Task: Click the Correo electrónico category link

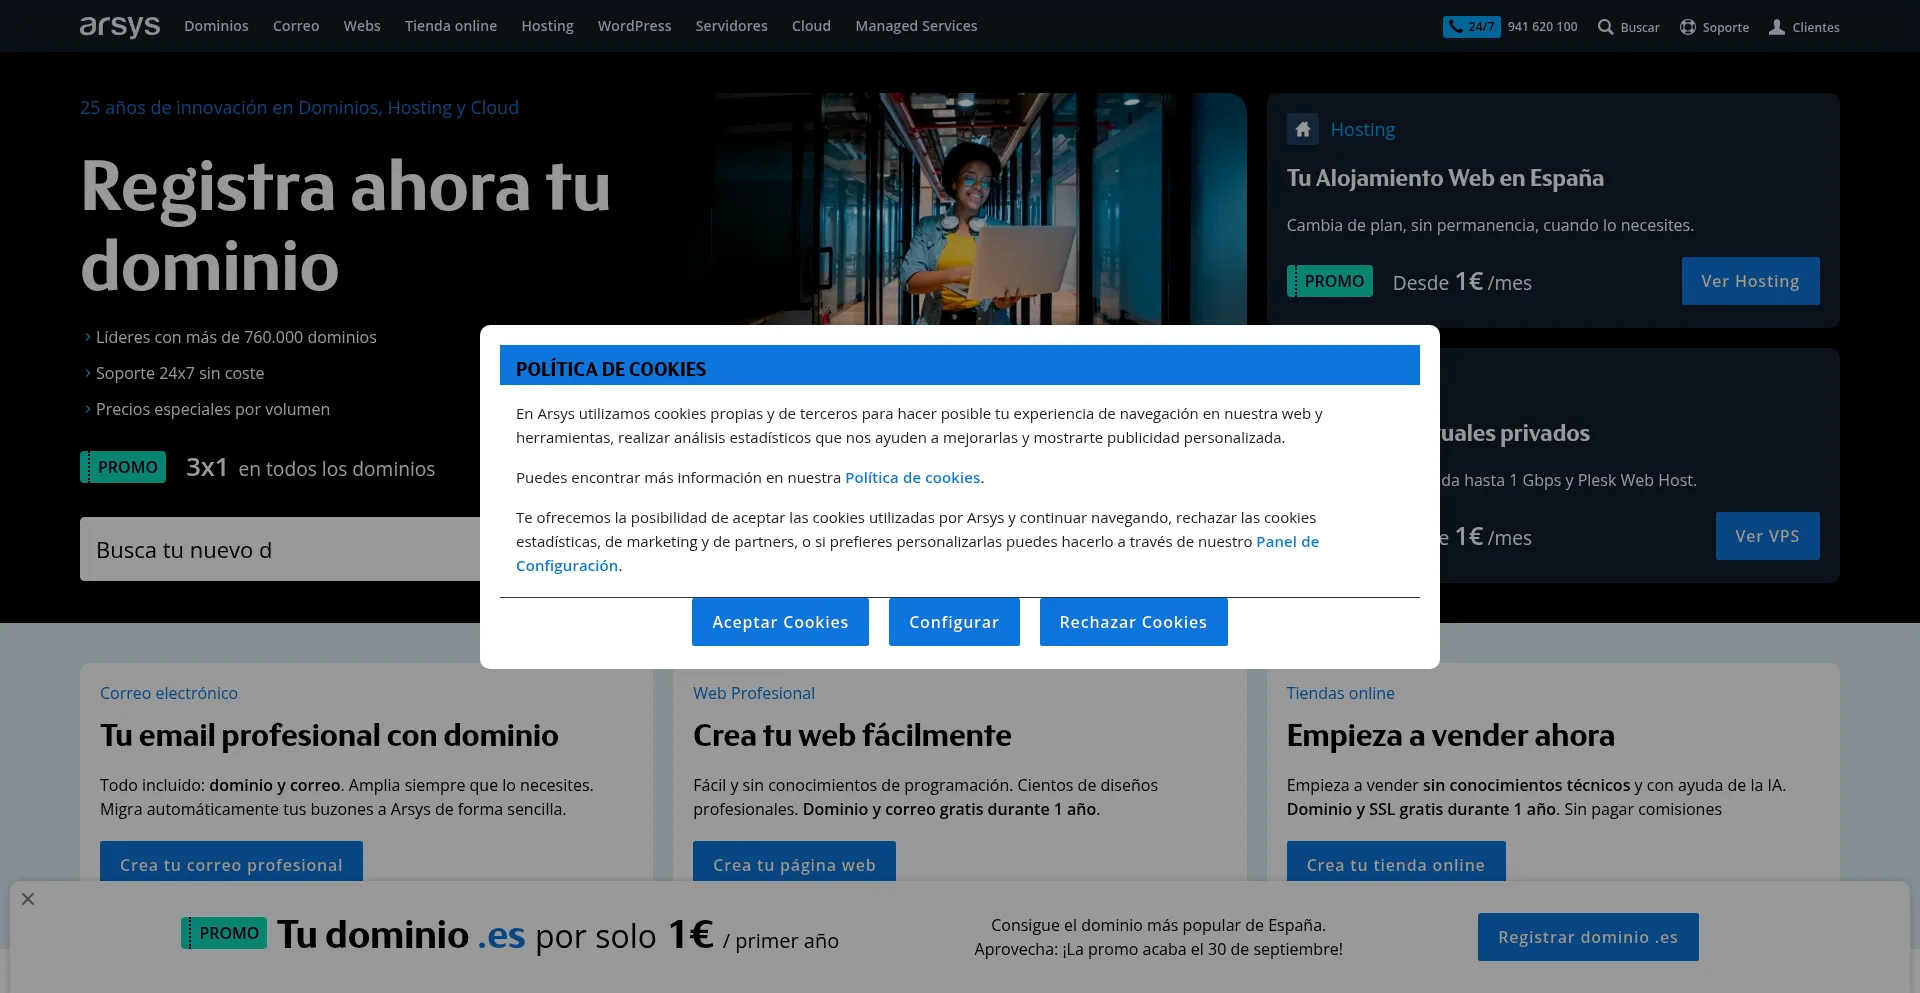Action: 169,693
